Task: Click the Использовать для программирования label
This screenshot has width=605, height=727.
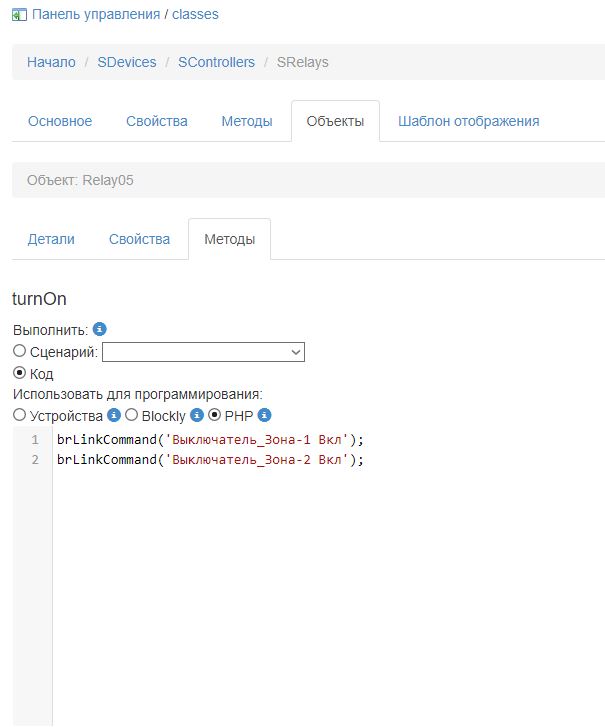Action: tap(138, 394)
